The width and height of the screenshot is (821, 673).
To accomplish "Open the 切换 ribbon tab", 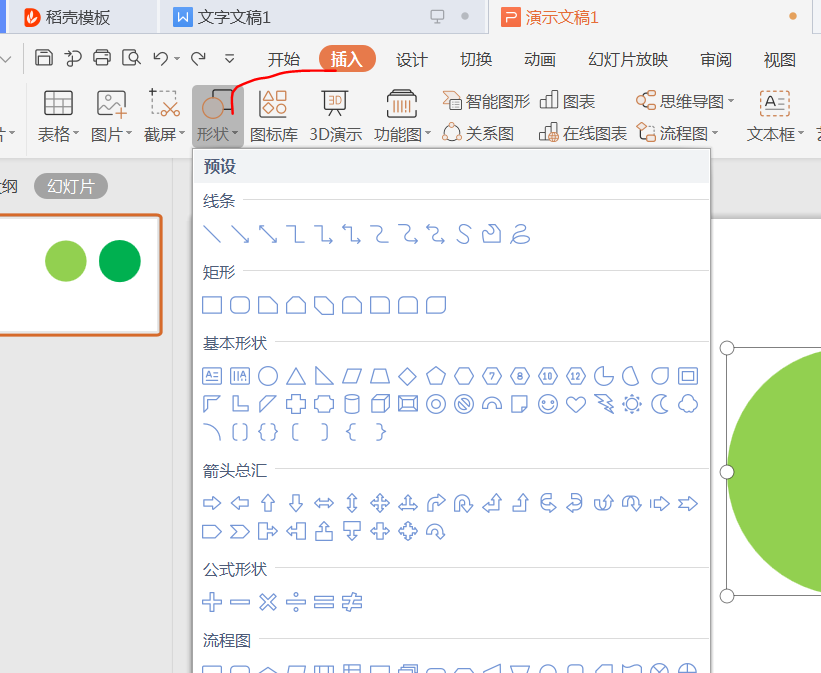I will [x=476, y=59].
